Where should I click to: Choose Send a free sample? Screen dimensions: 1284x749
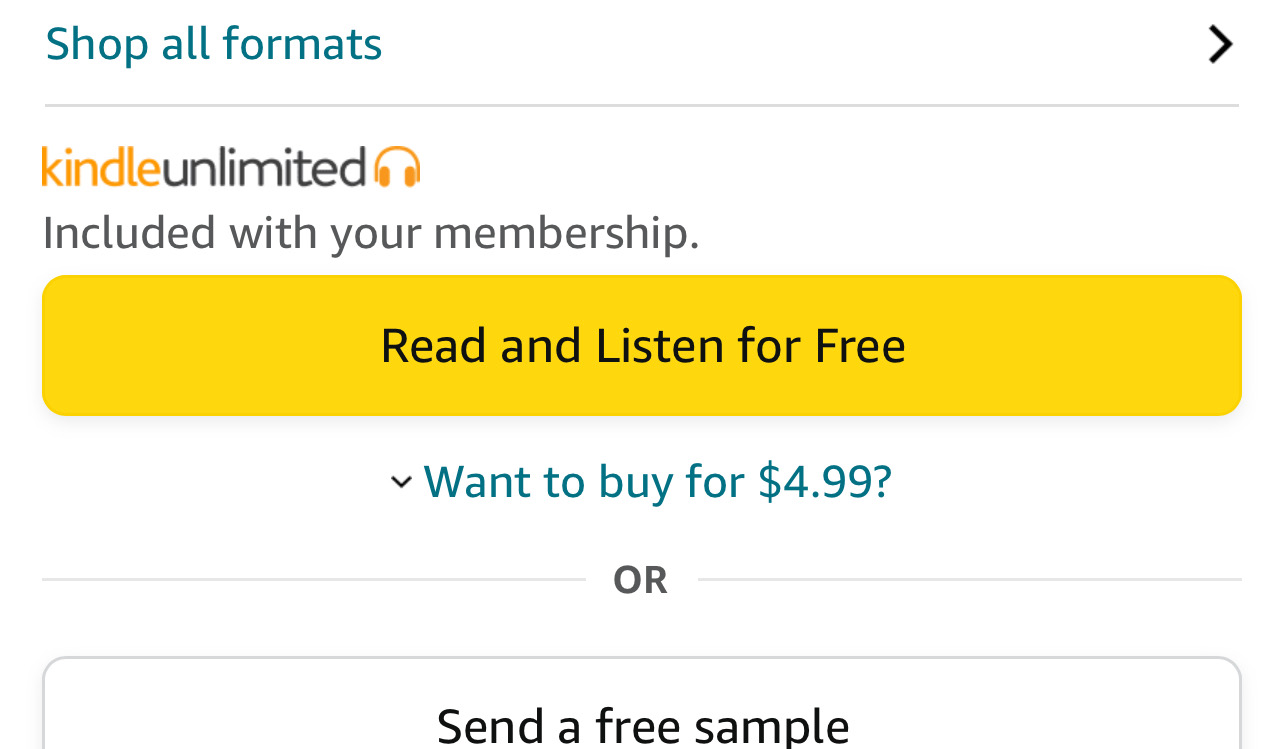tap(642, 724)
